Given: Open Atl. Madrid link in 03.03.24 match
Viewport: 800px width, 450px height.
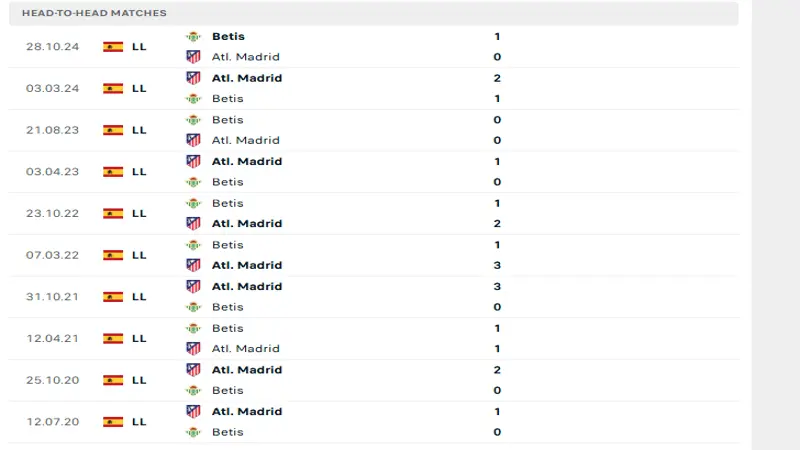Looking at the screenshot, I should click(x=246, y=78).
